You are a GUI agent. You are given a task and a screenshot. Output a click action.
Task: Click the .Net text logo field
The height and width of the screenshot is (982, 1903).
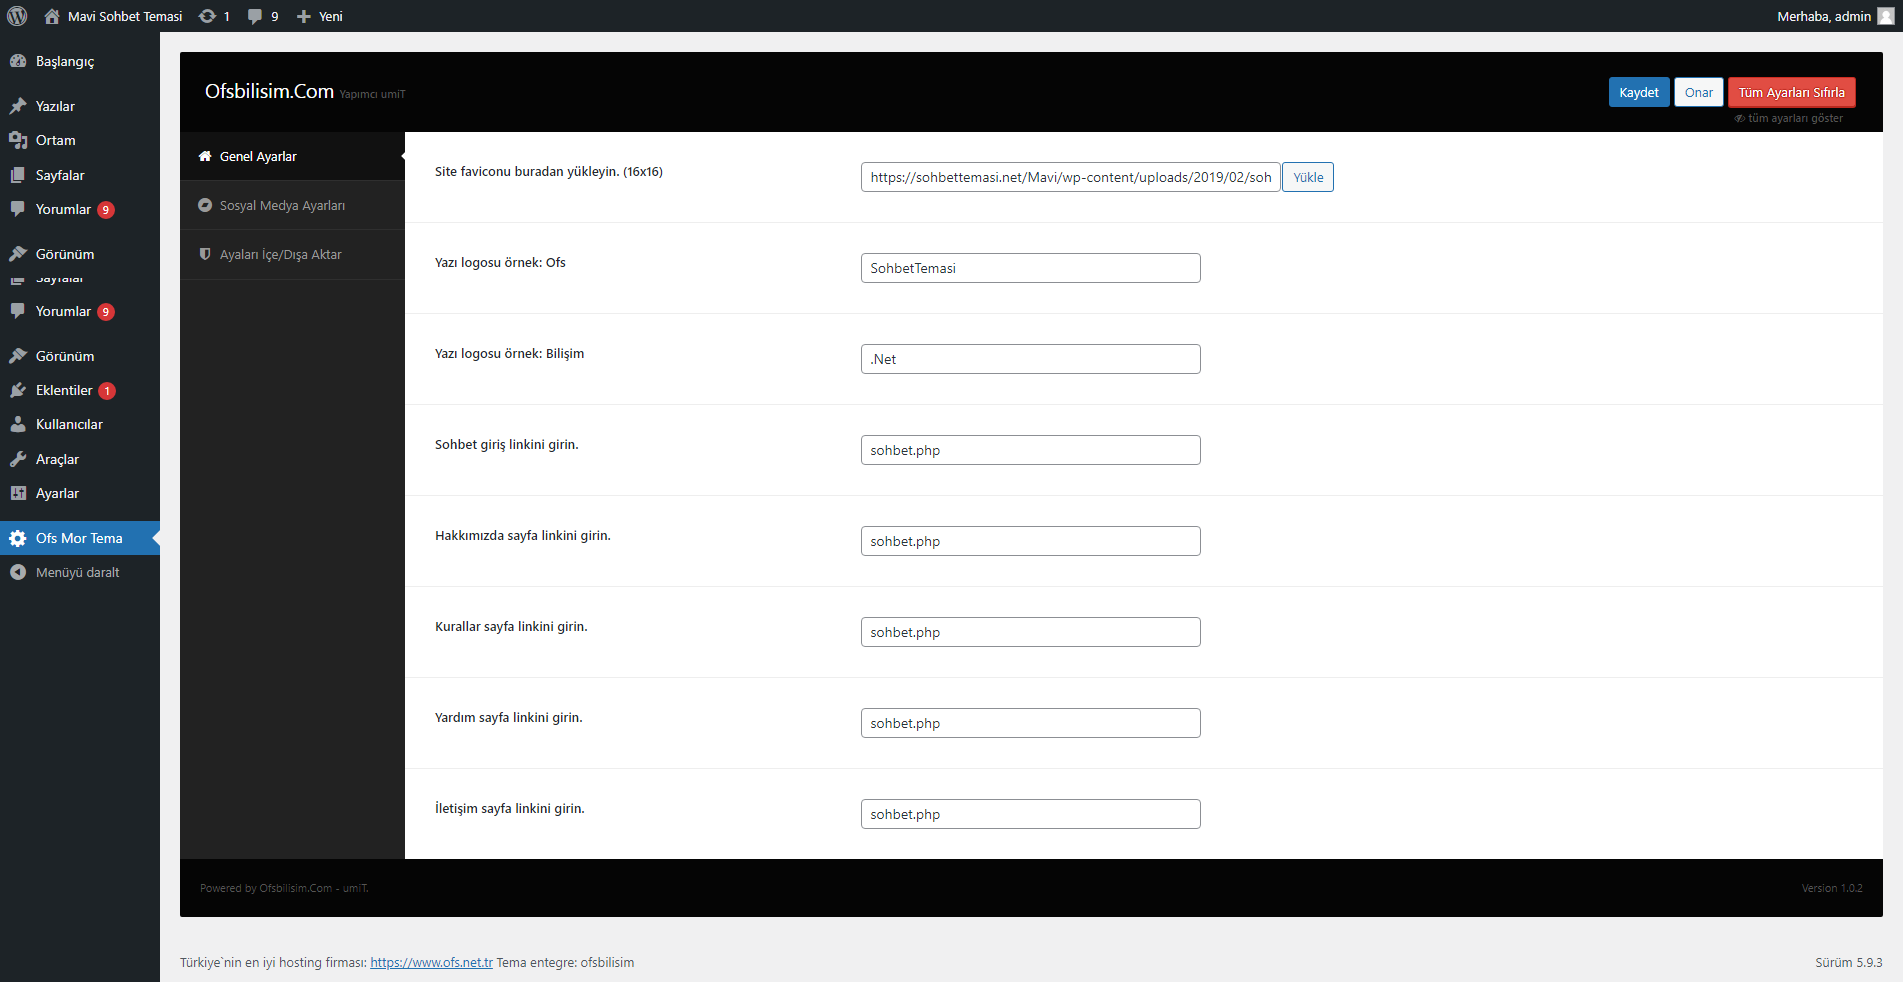click(x=1030, y=359)
